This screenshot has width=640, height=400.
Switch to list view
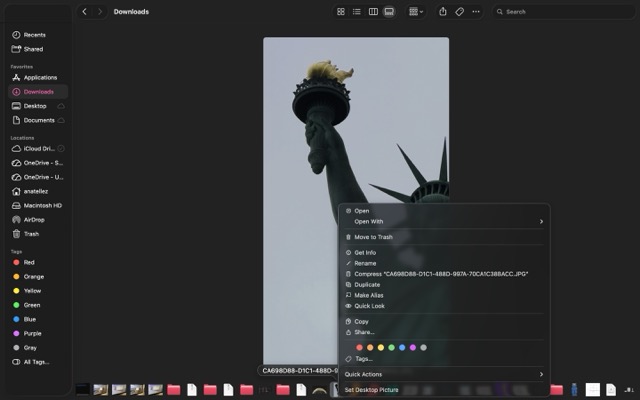357,11
